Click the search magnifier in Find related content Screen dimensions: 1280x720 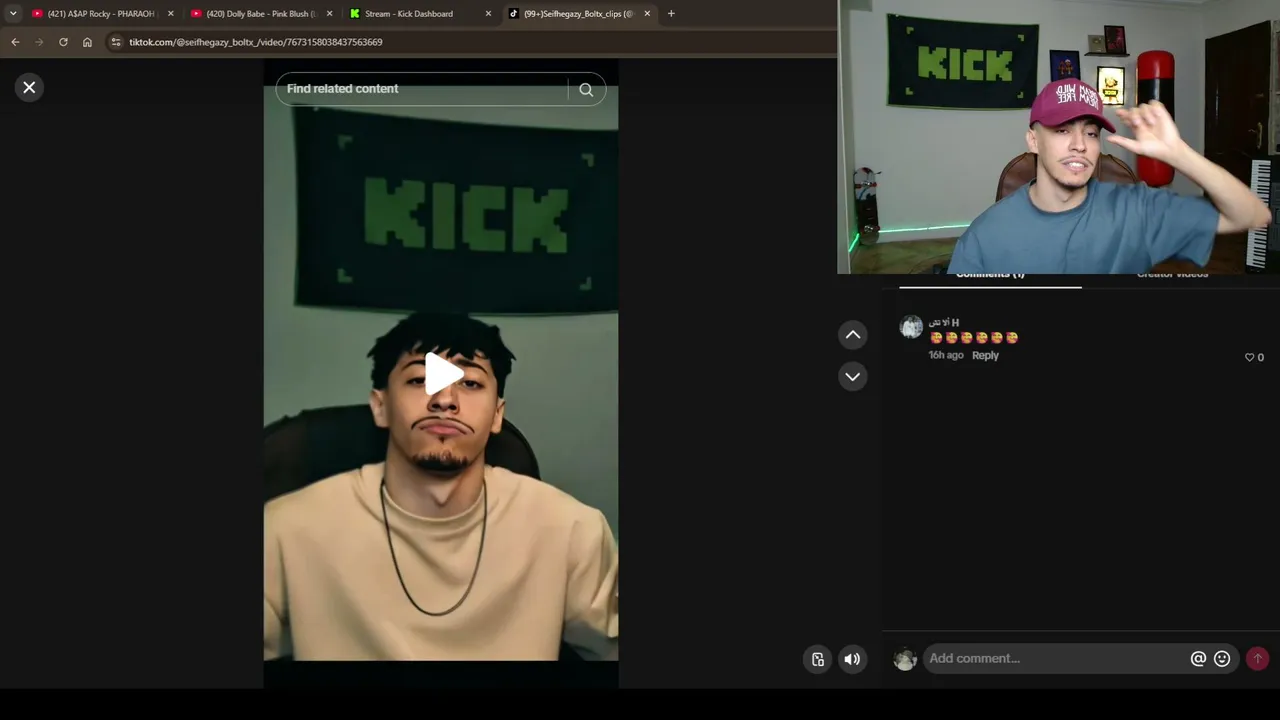tap(586, 89)
